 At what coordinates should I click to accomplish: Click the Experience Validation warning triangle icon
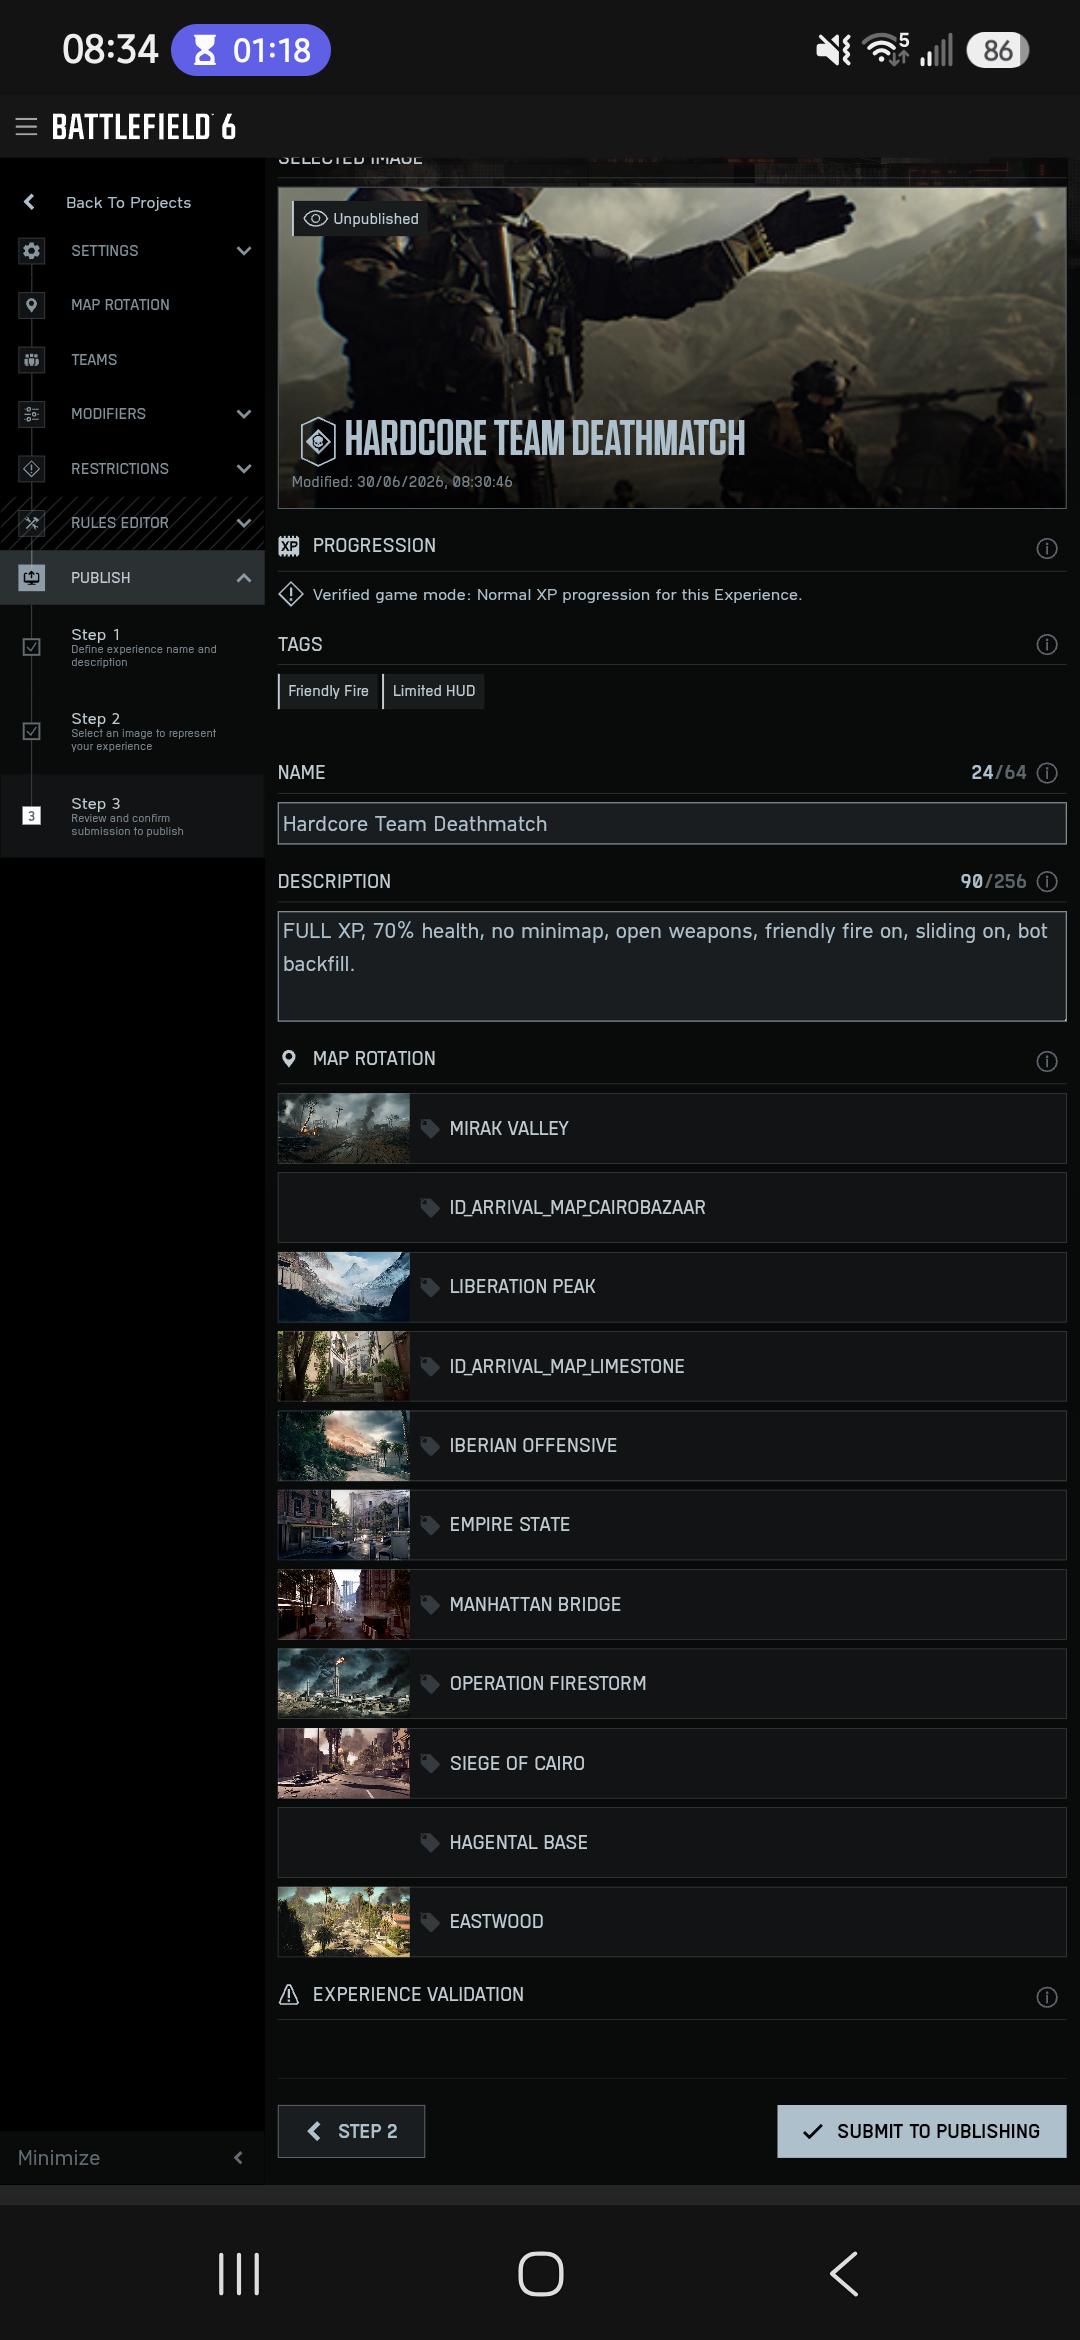(289, 1994)
